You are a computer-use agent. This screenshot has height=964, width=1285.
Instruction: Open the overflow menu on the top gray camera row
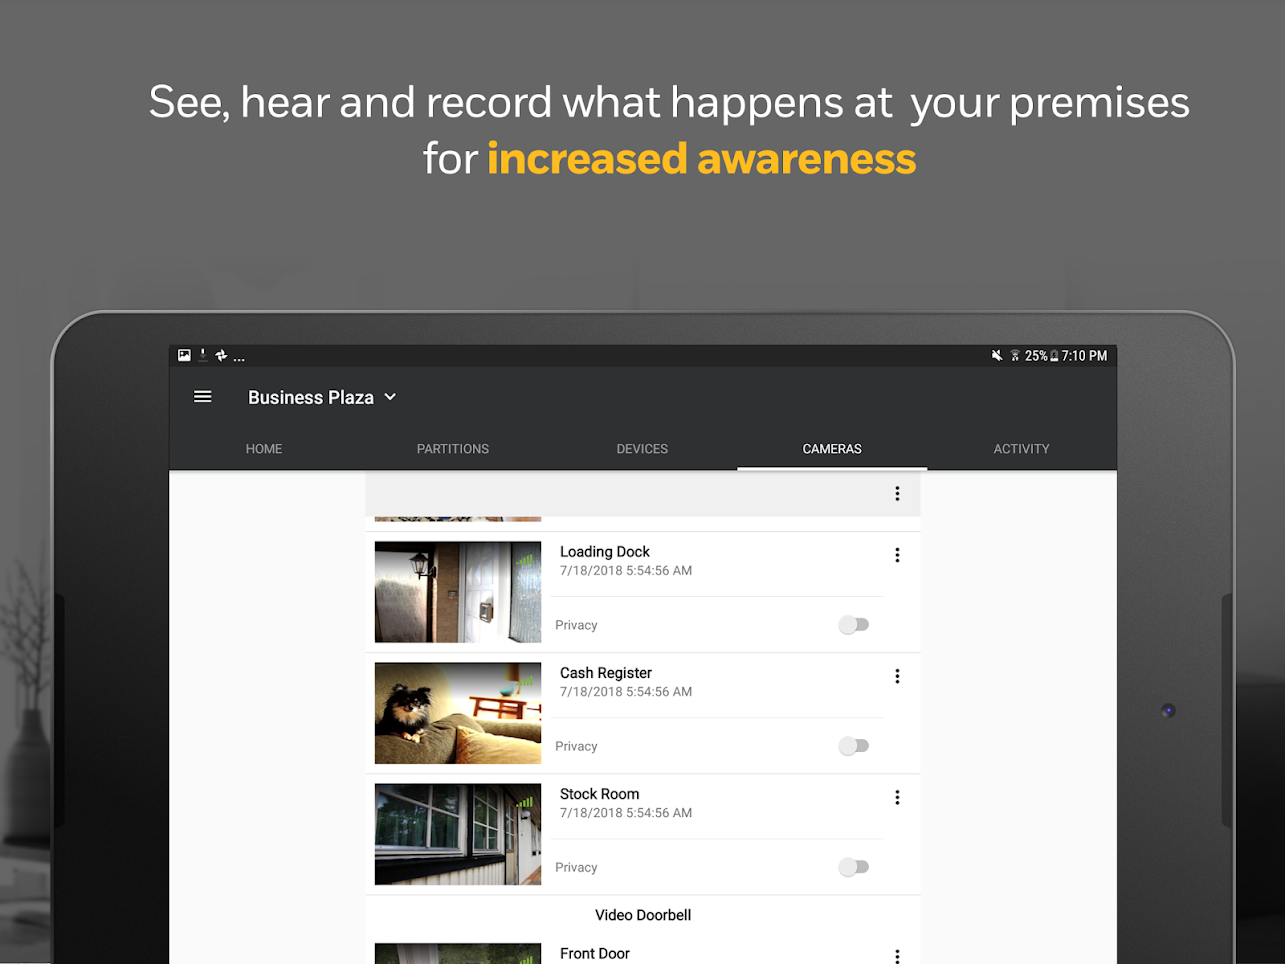tap(897, 493)
